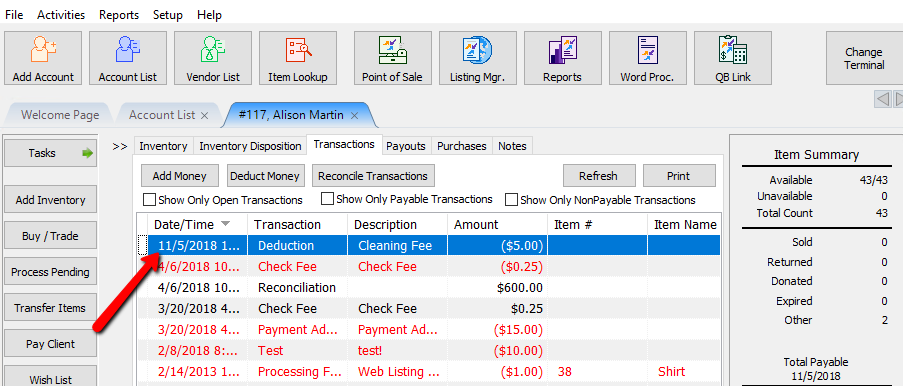Image resolution: width=903 pixels, height=386 pixels.
Task: Open Point of Sale from the toolbar
Action: [x=393, y=58]
